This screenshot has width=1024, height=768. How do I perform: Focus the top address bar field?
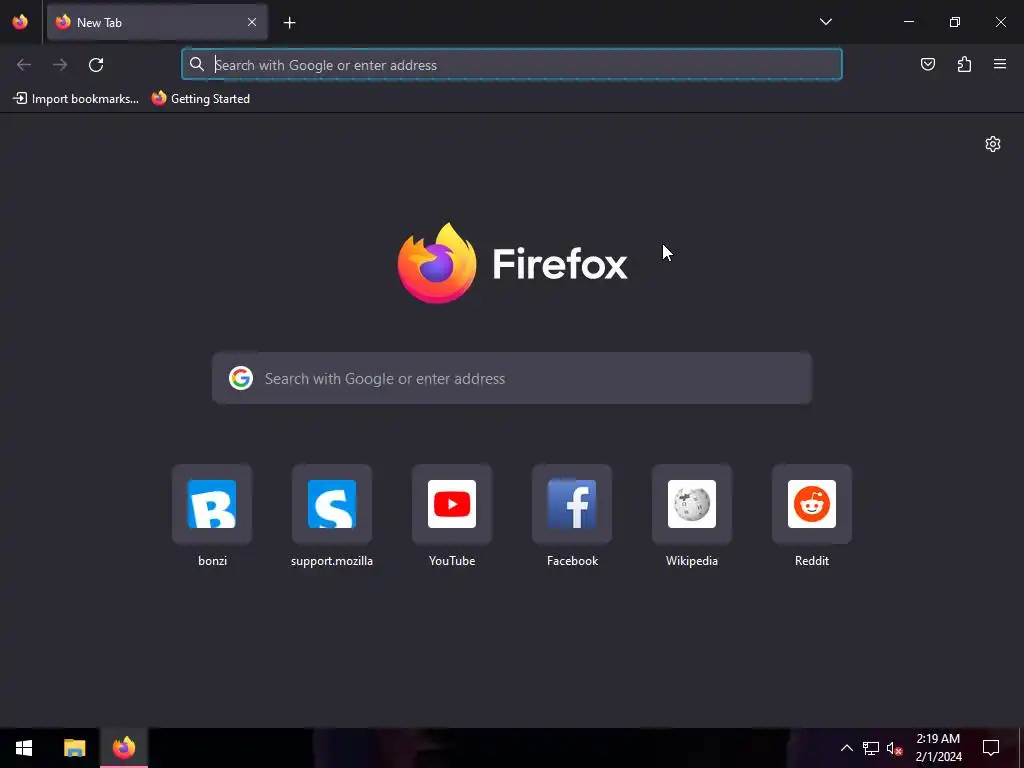coord(511,65)
